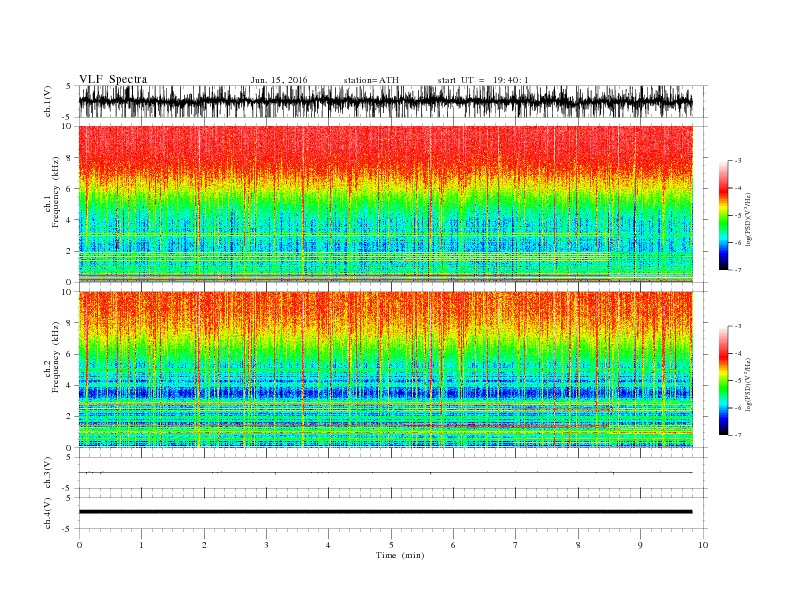This screenshot has width=792, height=612.
Task: Click the ch.1 spectrogram color scale bar
Action: [x=723, y=215]
